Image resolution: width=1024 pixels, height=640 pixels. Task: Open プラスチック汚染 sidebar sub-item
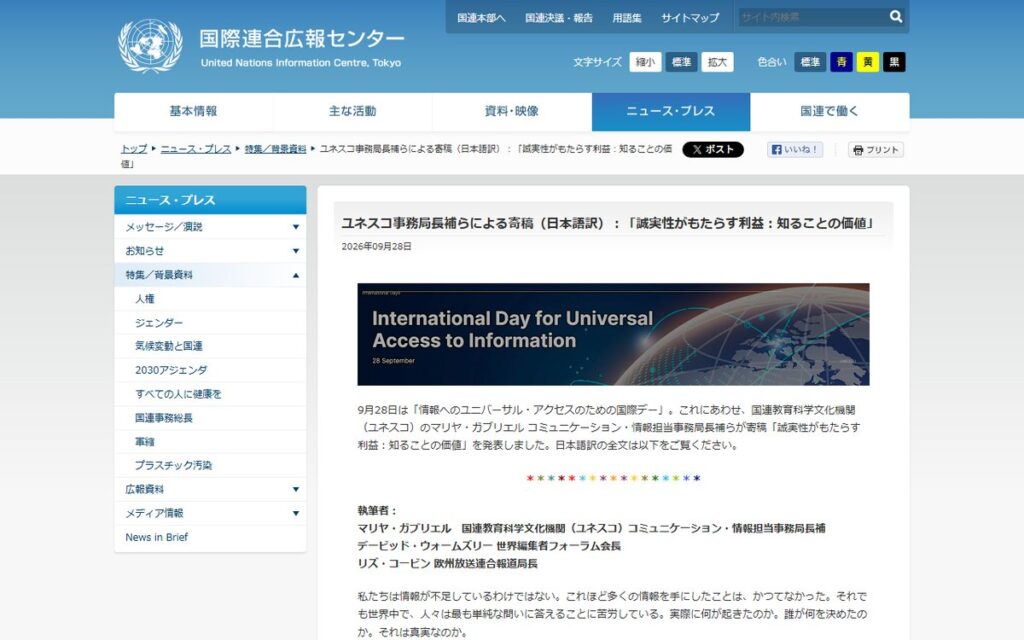174,466
